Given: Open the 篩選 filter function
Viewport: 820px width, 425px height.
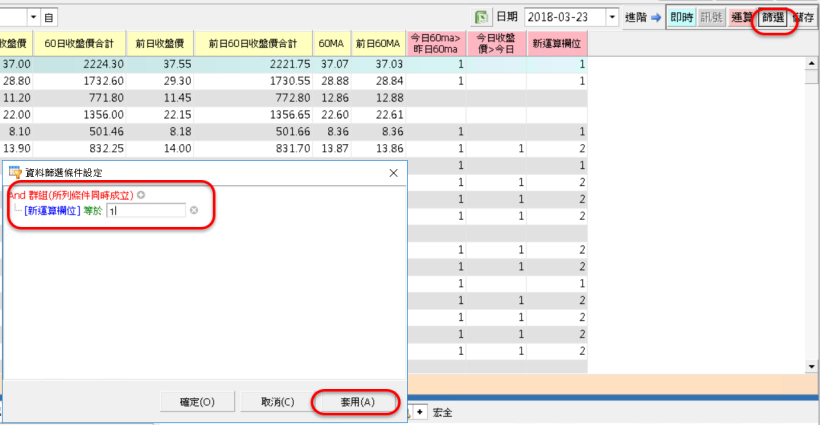Looking at the screenshot, I should [773, 18].
